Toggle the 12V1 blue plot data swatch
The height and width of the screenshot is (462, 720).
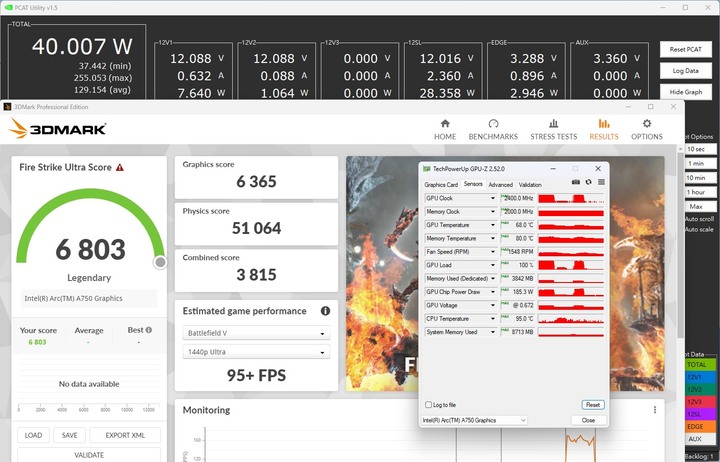click(x=700, y=377)
